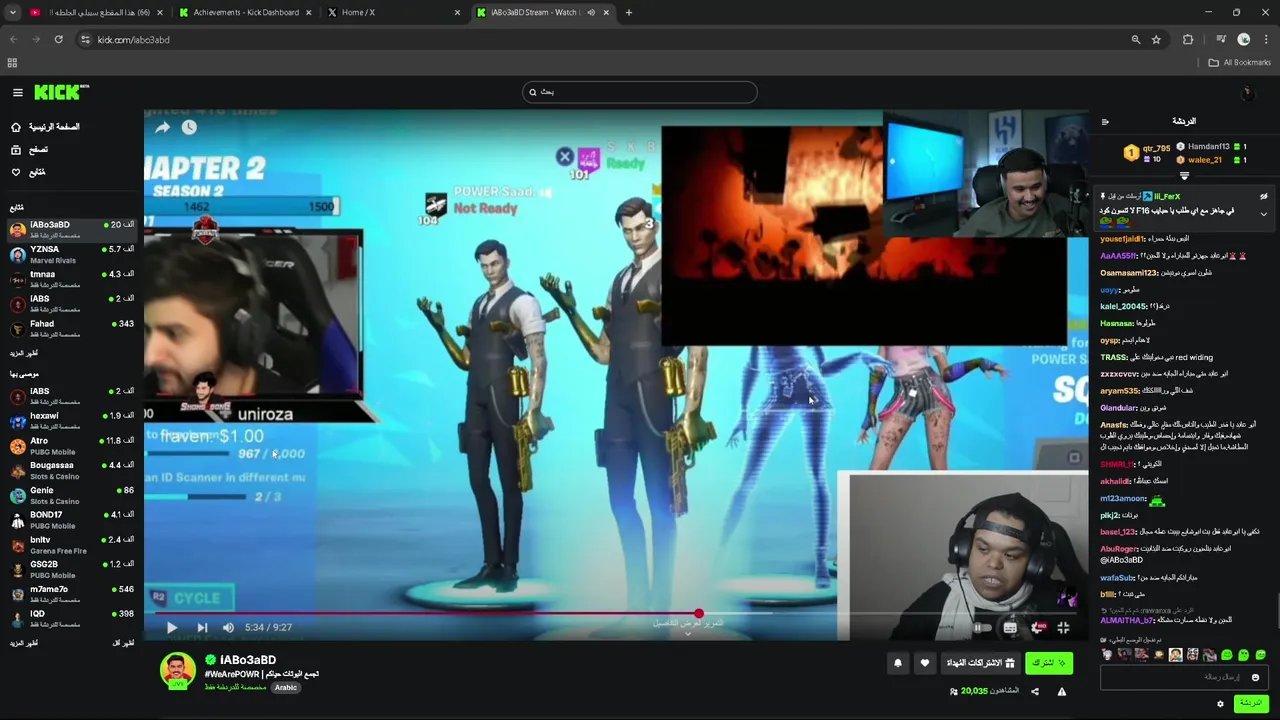
Task: Toggle the notification bell button
Action: 897,663
